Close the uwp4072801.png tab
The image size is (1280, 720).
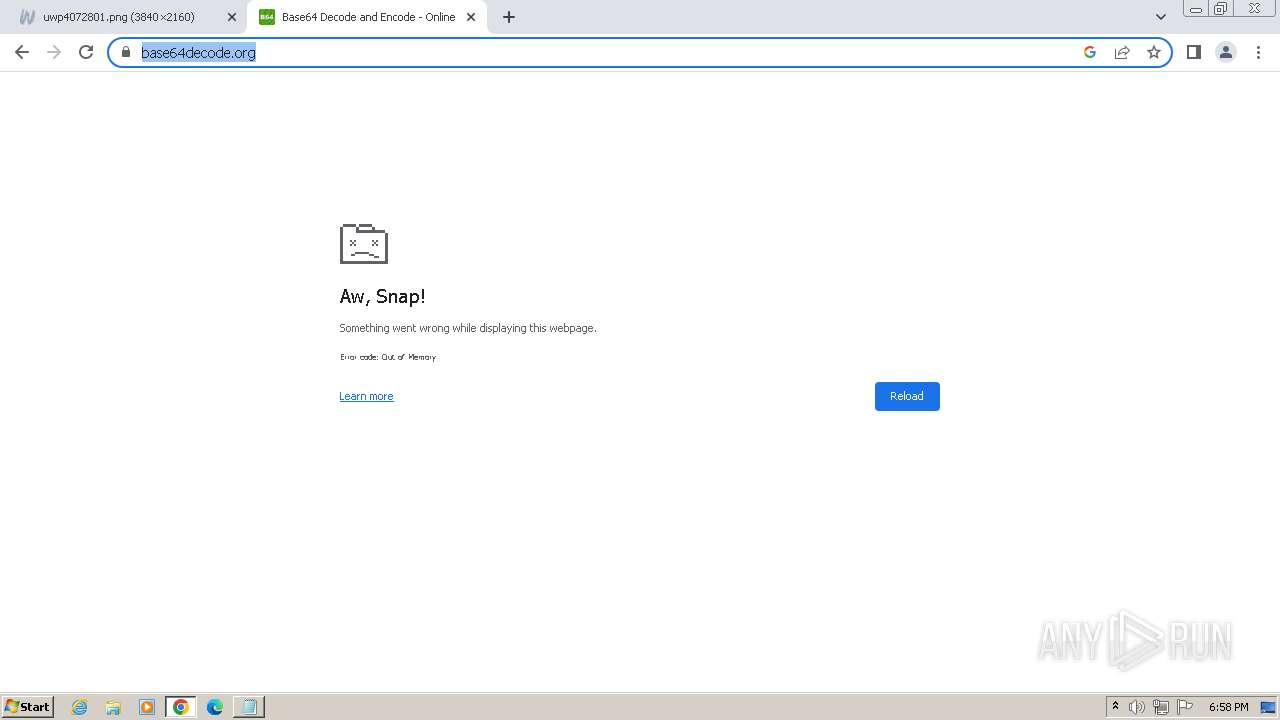[x=232, y=17]
